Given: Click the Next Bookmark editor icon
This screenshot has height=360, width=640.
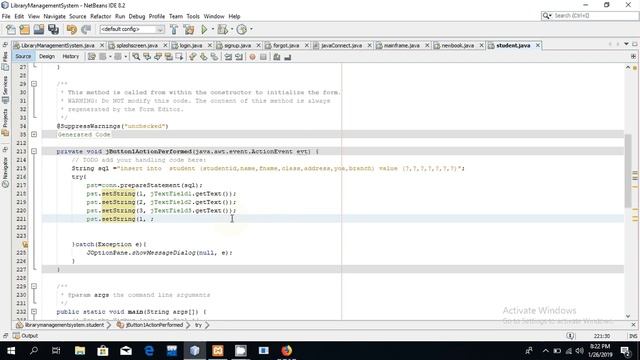Looking at the screenshot, I should [x=203, y=57].
